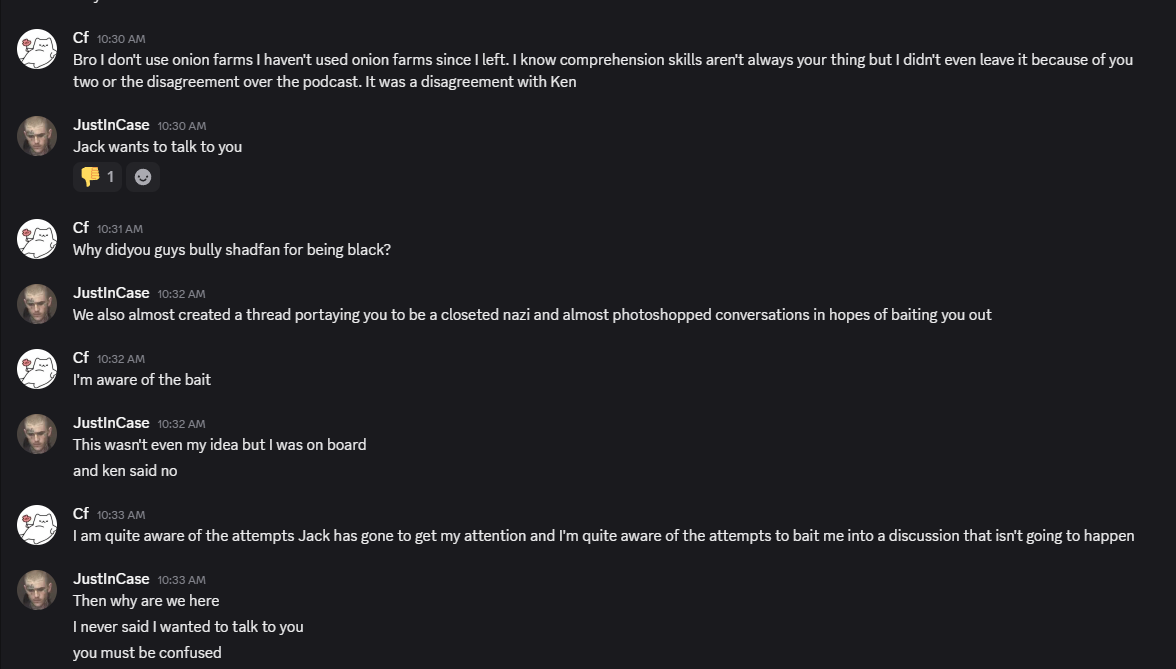Click the JustInCase username above "Jack wants to talk"

[111, 125]
